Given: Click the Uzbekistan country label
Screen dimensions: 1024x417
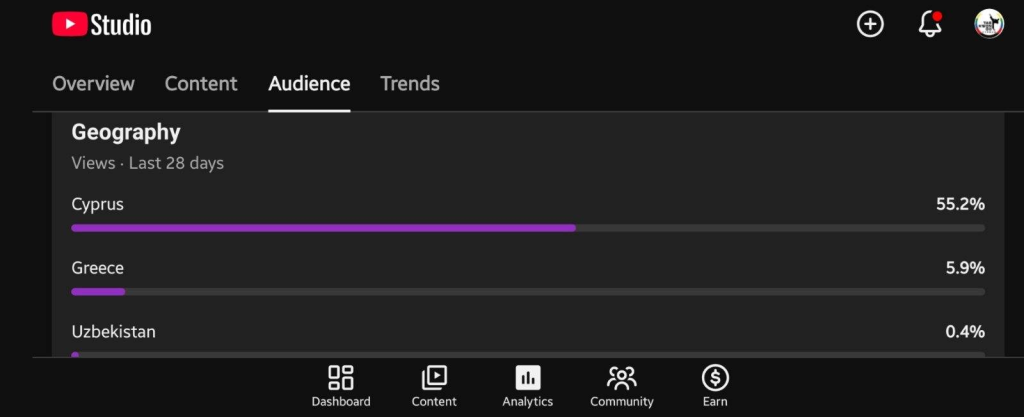Looking at the screenshot, I should point(114,331).
